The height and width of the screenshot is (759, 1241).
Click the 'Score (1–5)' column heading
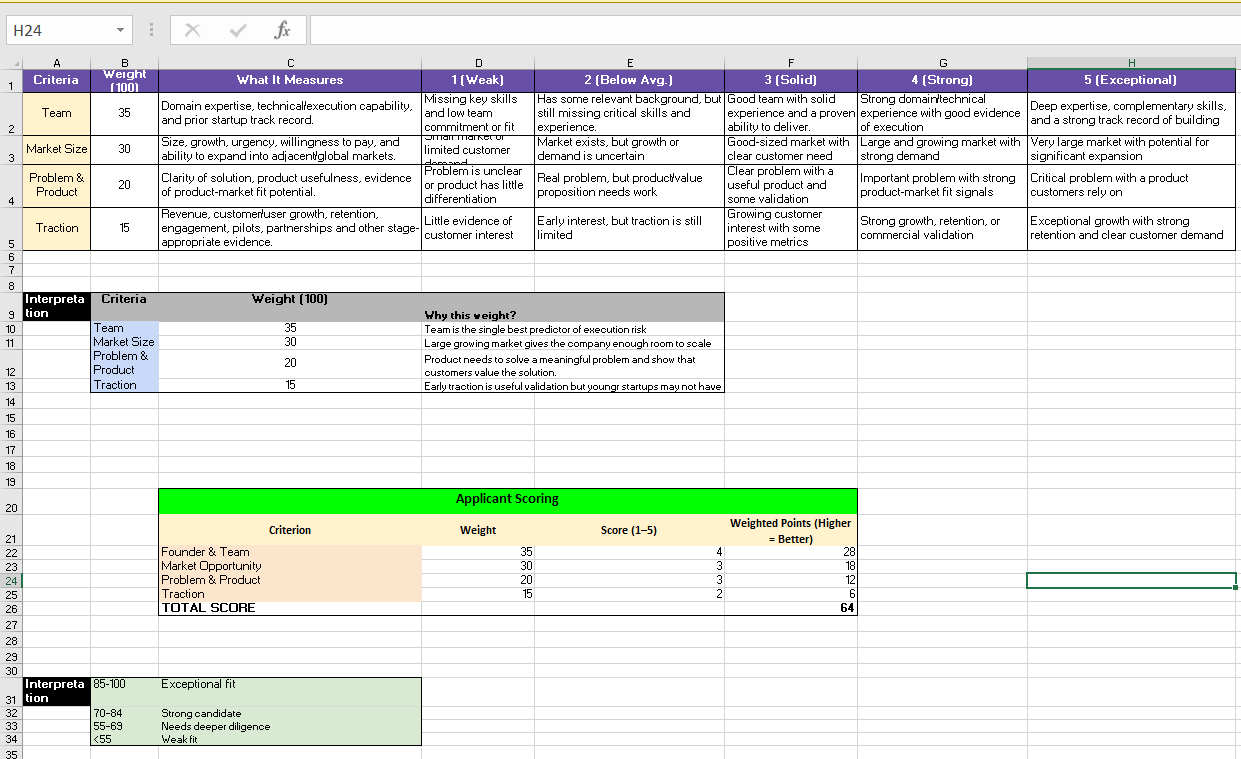[629, 530]
